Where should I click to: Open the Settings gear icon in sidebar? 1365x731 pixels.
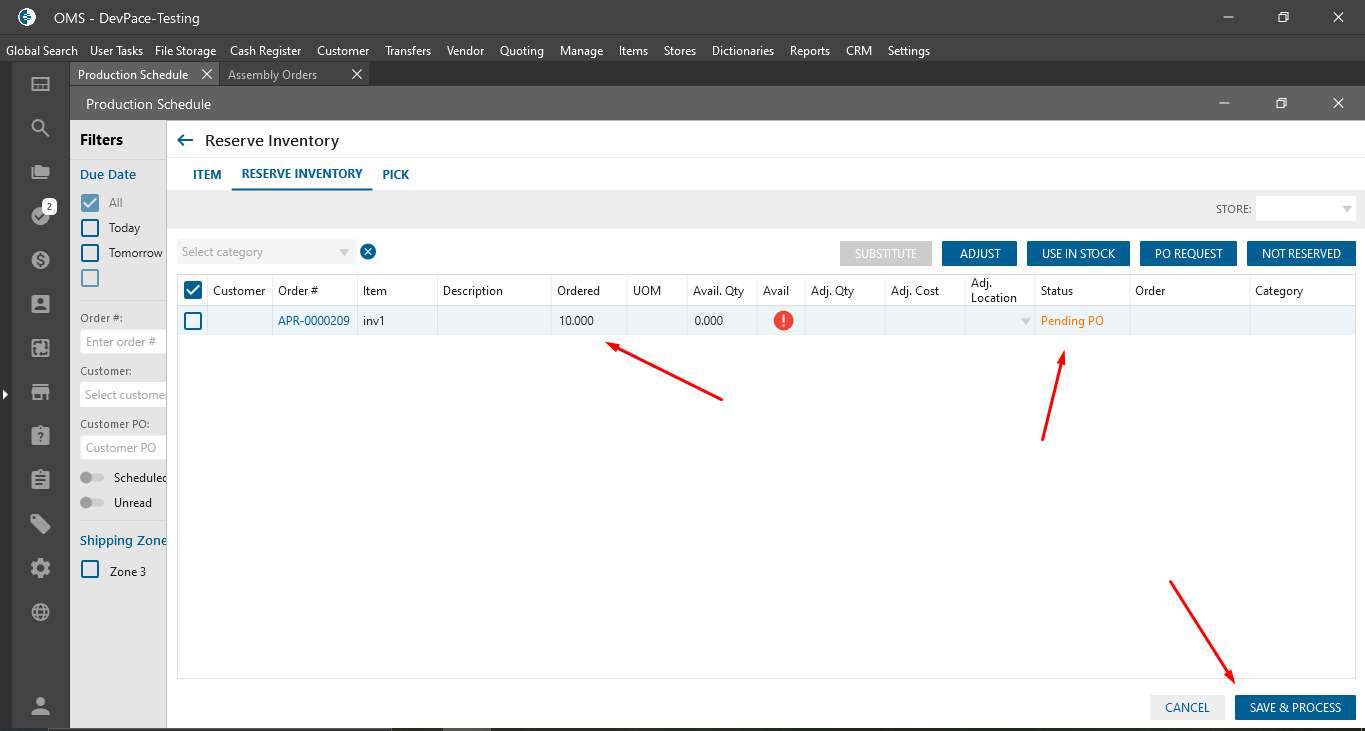click(40, 568)
